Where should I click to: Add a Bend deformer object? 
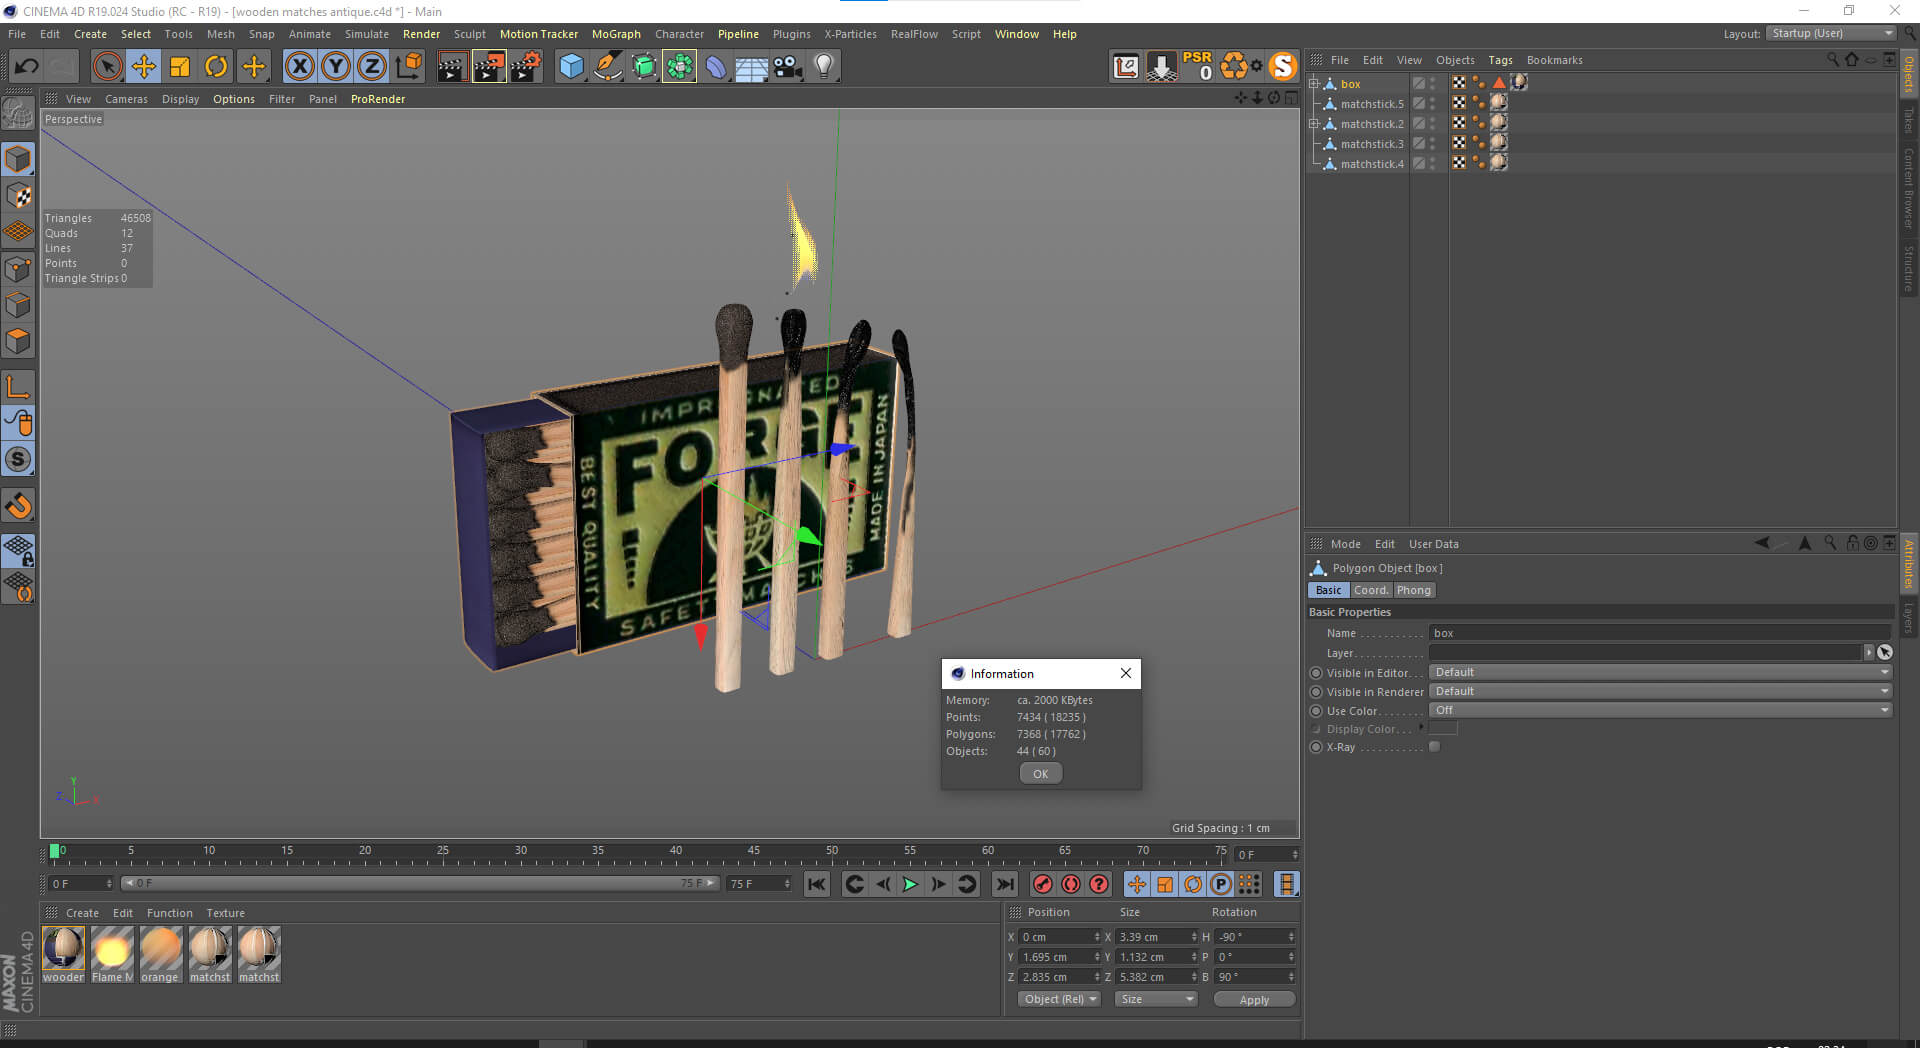click(716, 67)
